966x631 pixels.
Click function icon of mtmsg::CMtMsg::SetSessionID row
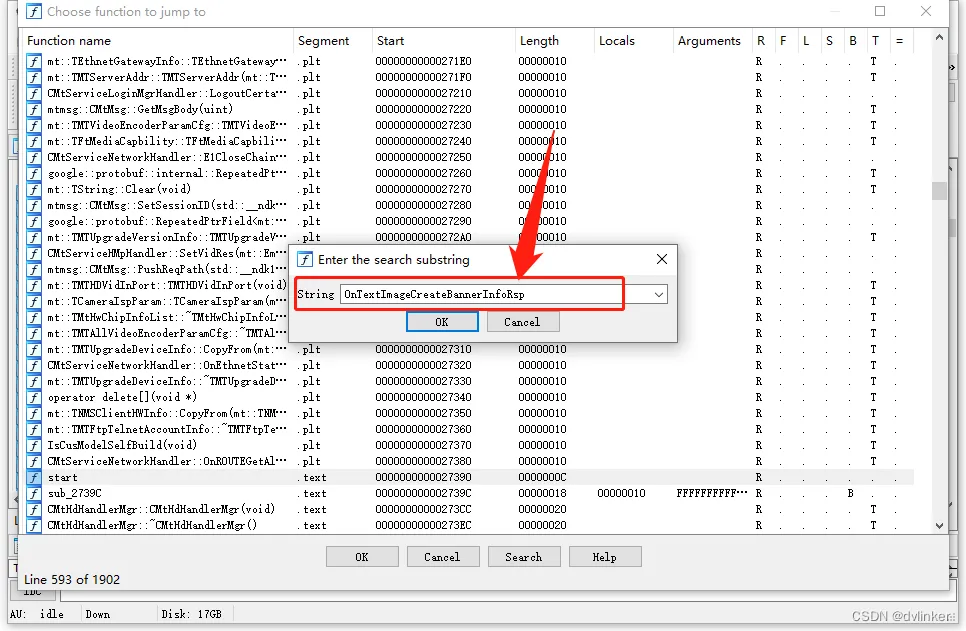click(x=34, y=206)
